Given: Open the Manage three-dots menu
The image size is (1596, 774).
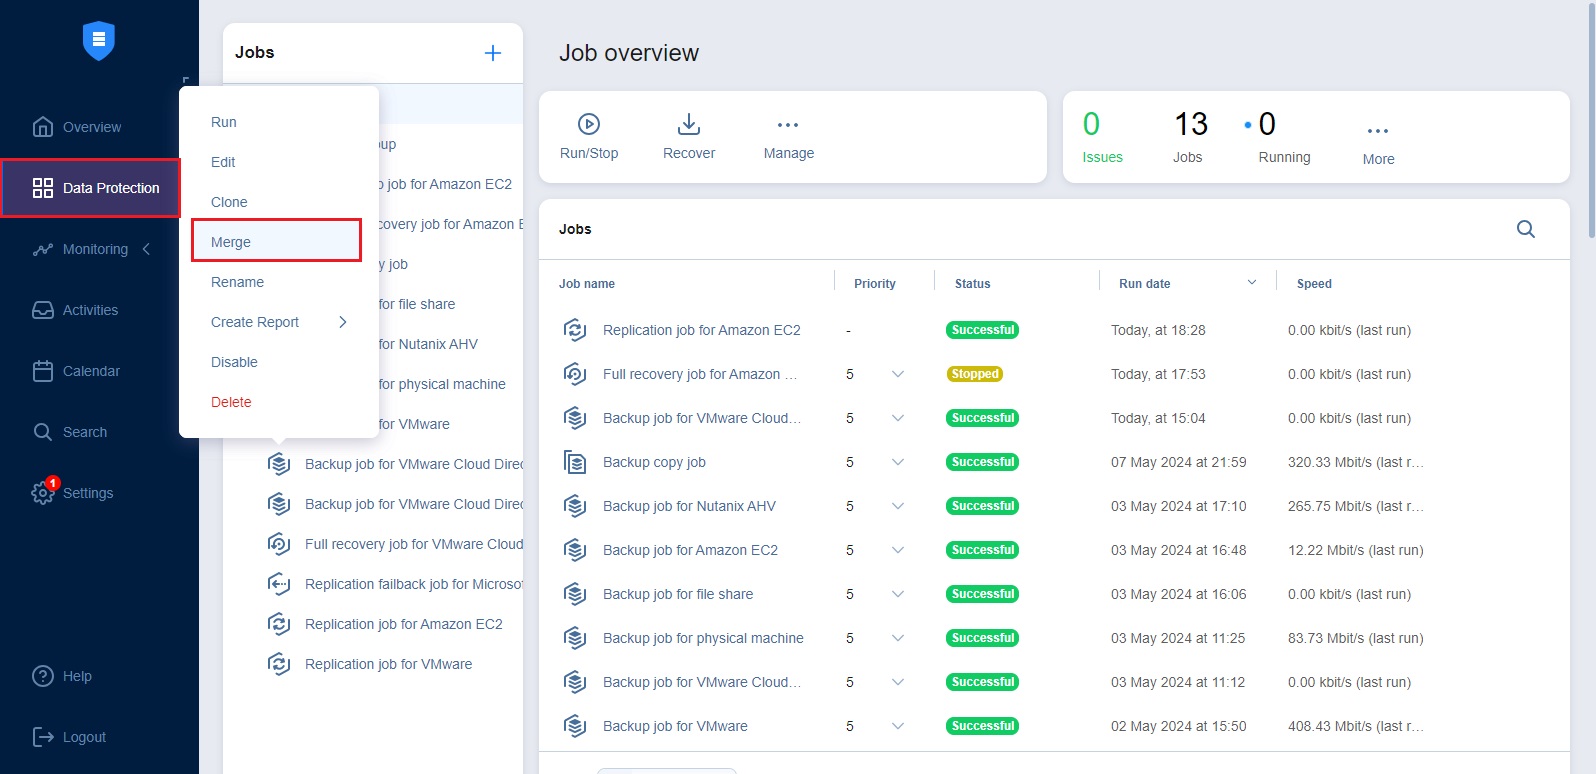Looking at the screenshot, I should (788, 125).
